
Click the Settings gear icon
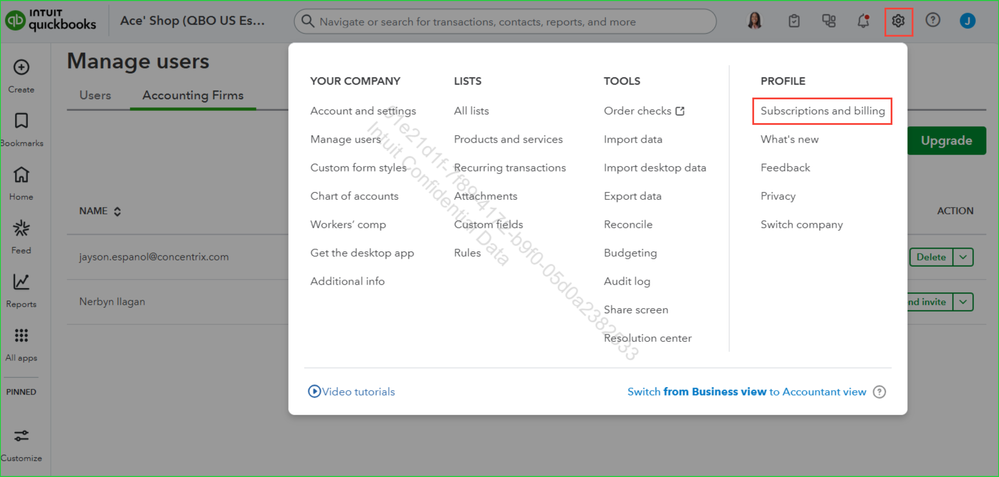[x=898, y=20]
